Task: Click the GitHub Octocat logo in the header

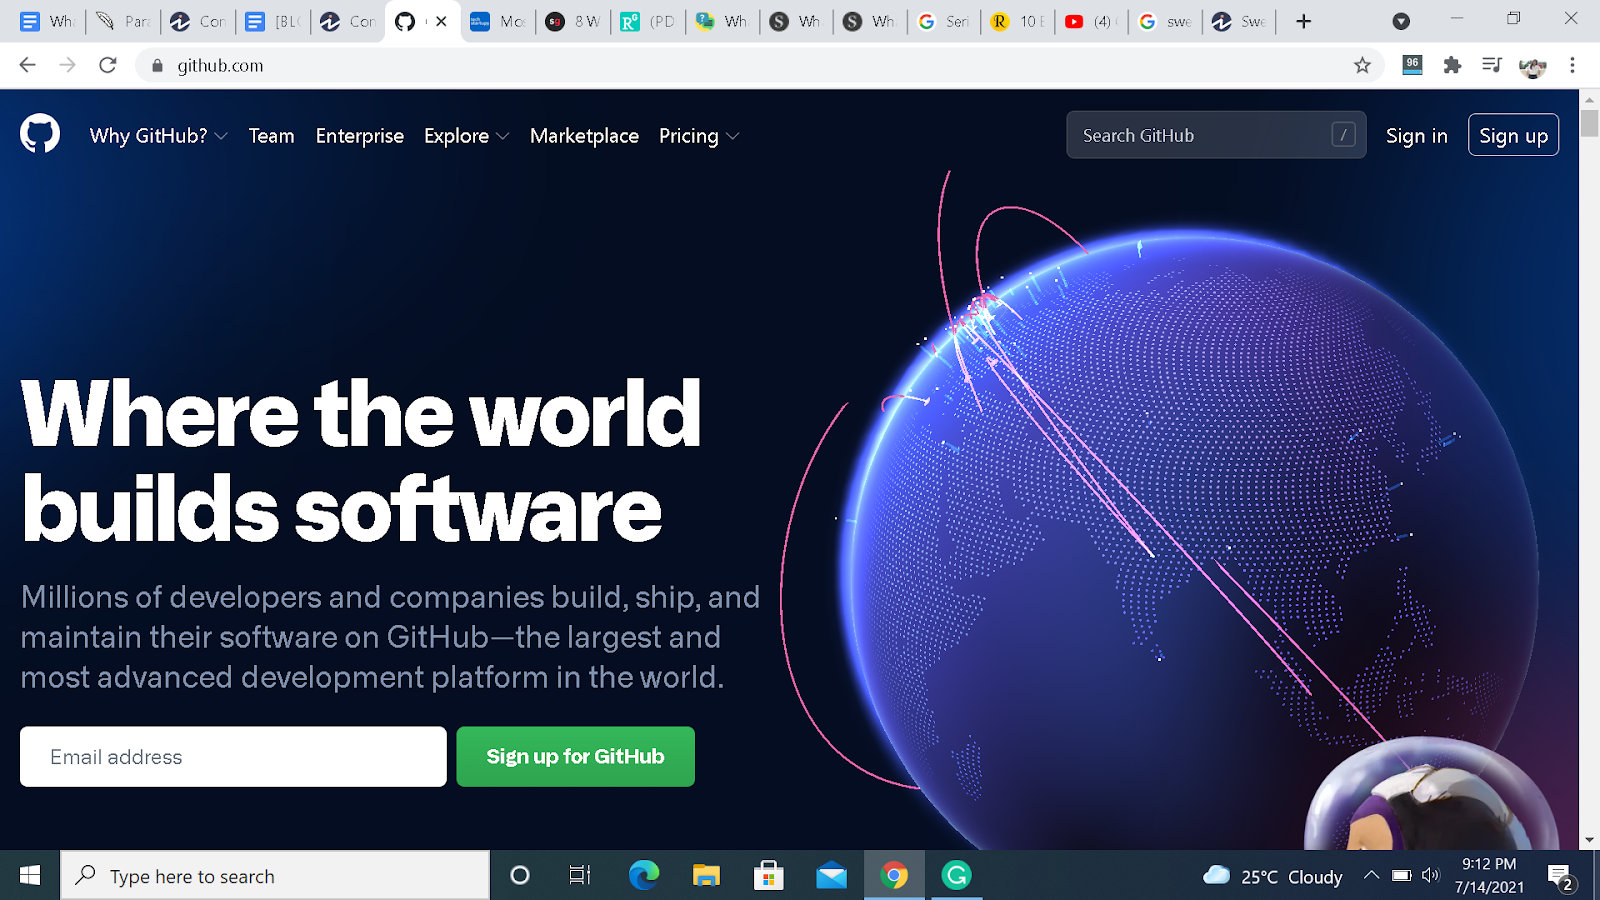Action: point(40,134)
